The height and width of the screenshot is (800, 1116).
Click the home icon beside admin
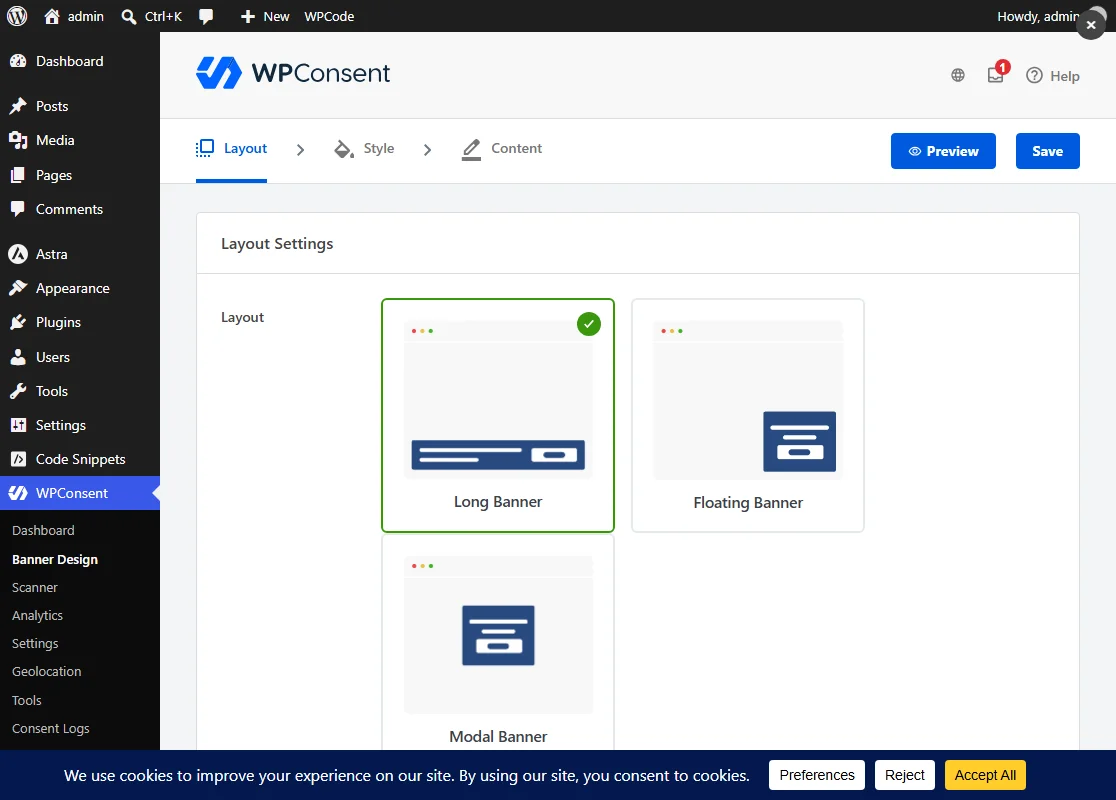52,16
